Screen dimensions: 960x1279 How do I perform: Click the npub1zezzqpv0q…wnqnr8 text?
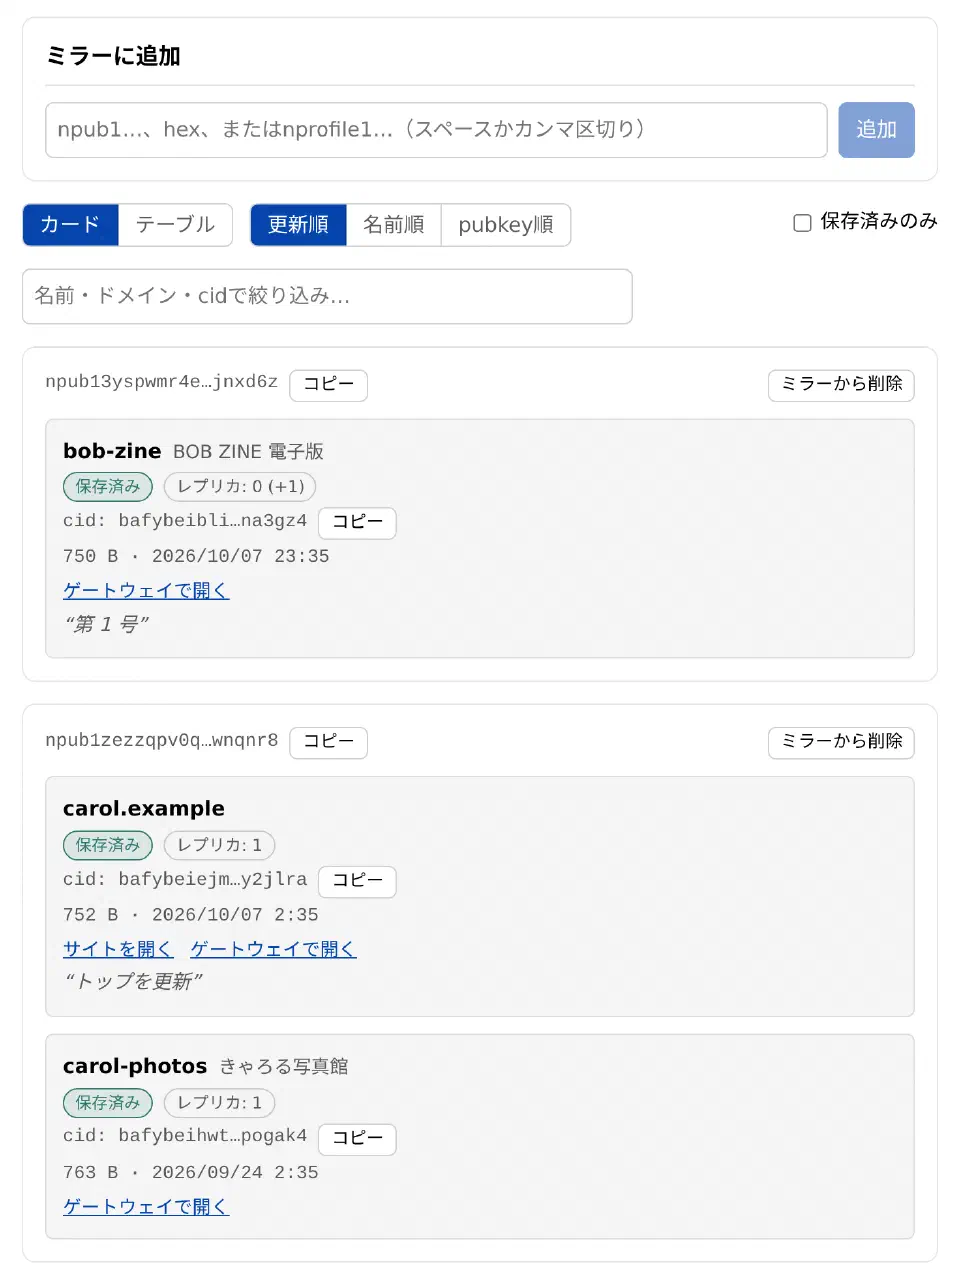[161, 740]
